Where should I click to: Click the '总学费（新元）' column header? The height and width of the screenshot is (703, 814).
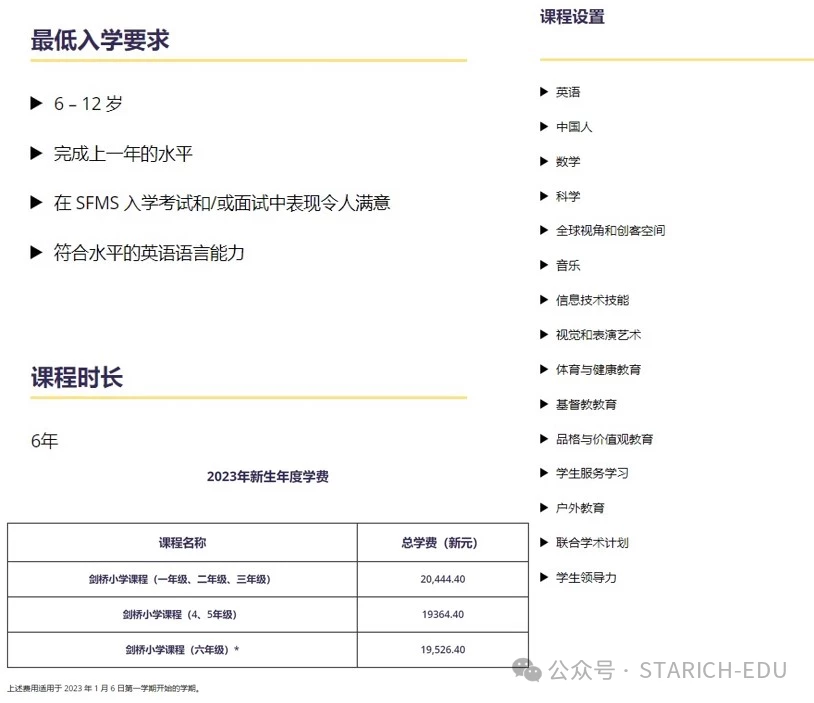coord(439,543)
